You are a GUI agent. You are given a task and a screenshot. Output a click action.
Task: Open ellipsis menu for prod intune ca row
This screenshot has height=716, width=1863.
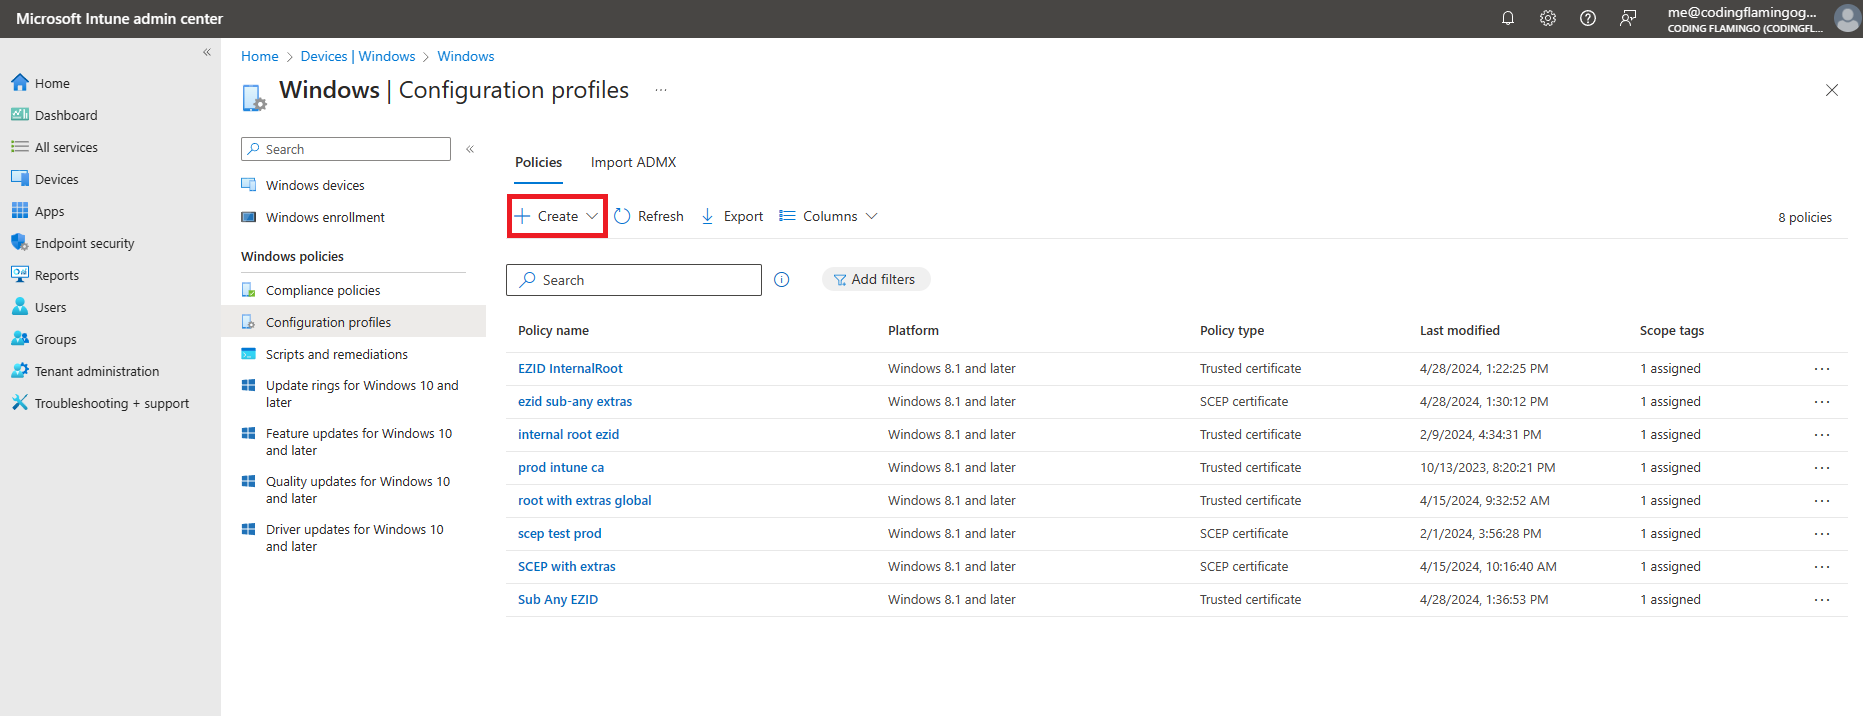[1822, 468]
